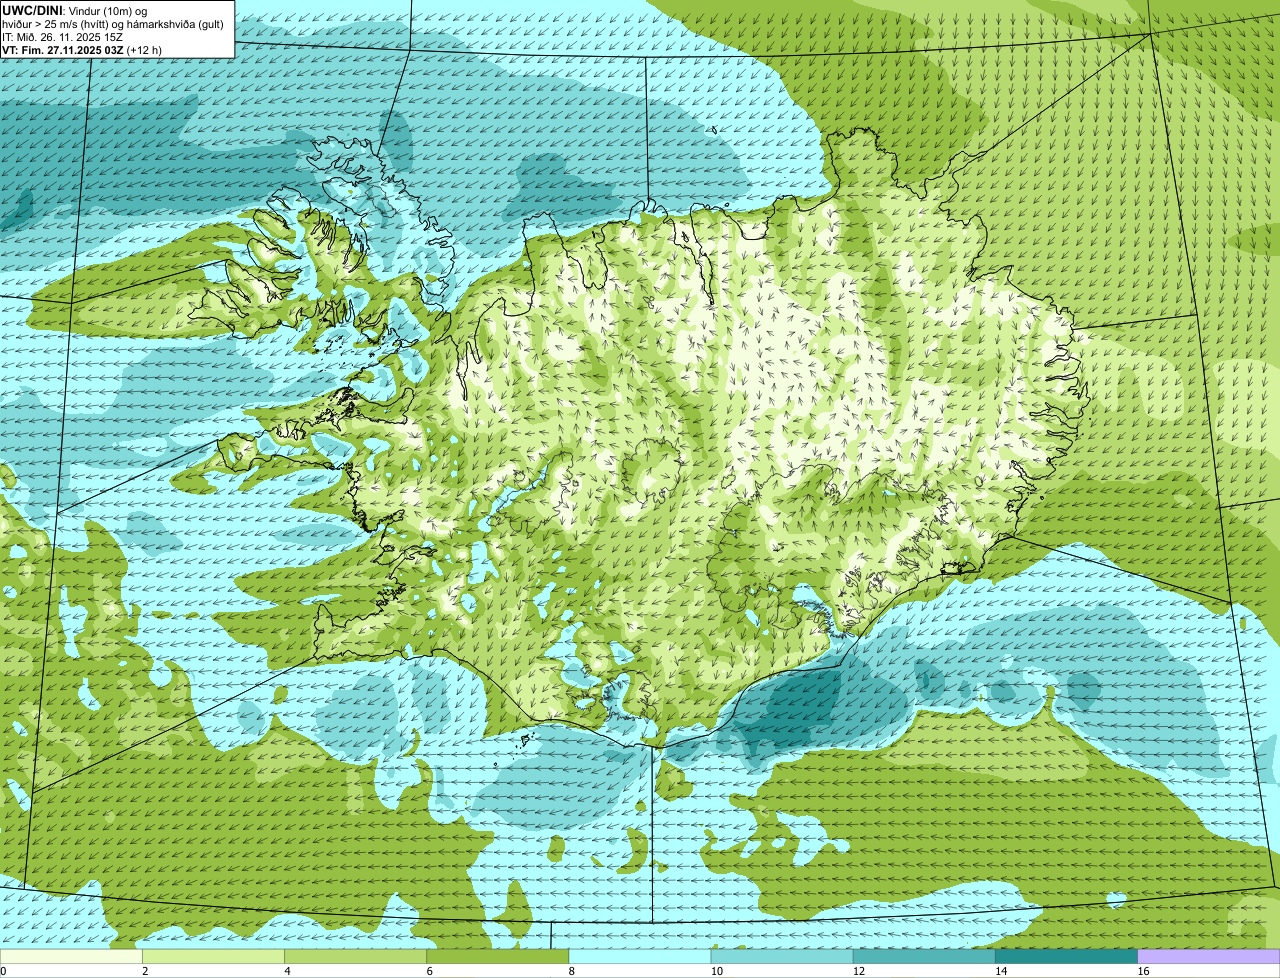Select the turquoise 10–12 color bar segment
Screen dimensions: 1280x978
(x=782, y=957)
